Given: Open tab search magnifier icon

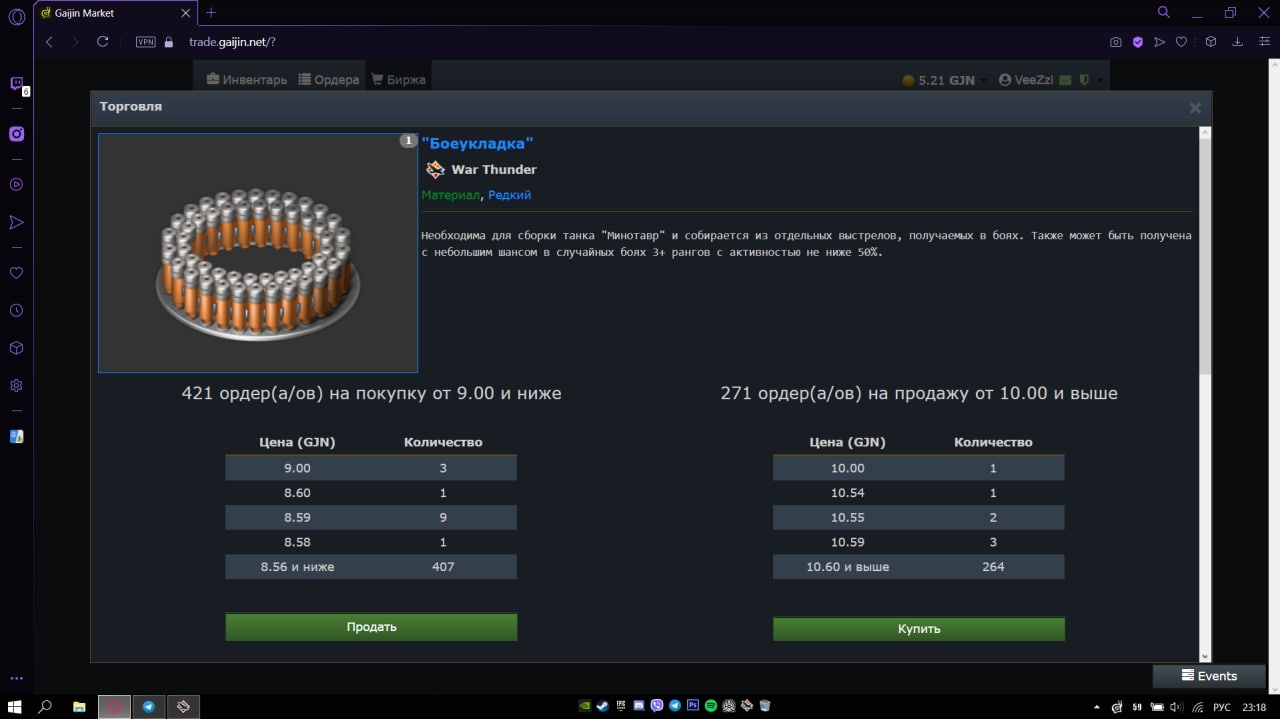Looking at the screenshot, I should 1163,13.
